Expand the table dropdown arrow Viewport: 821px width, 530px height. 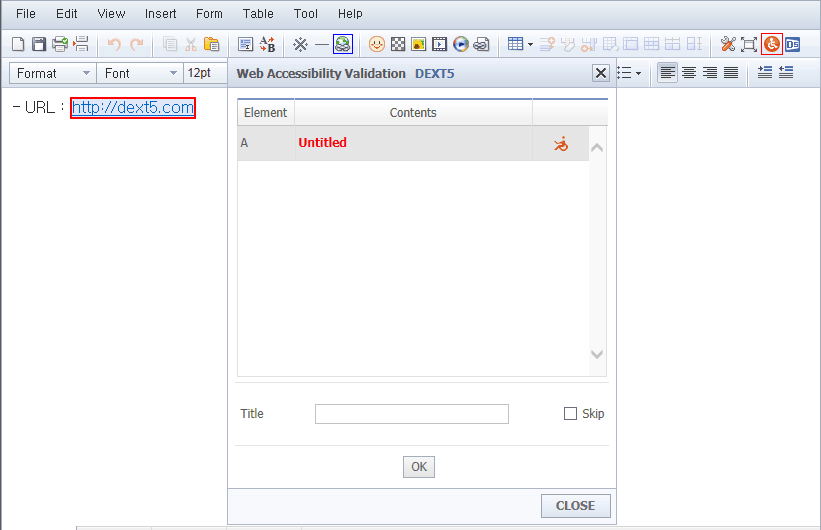pos(530,45)
